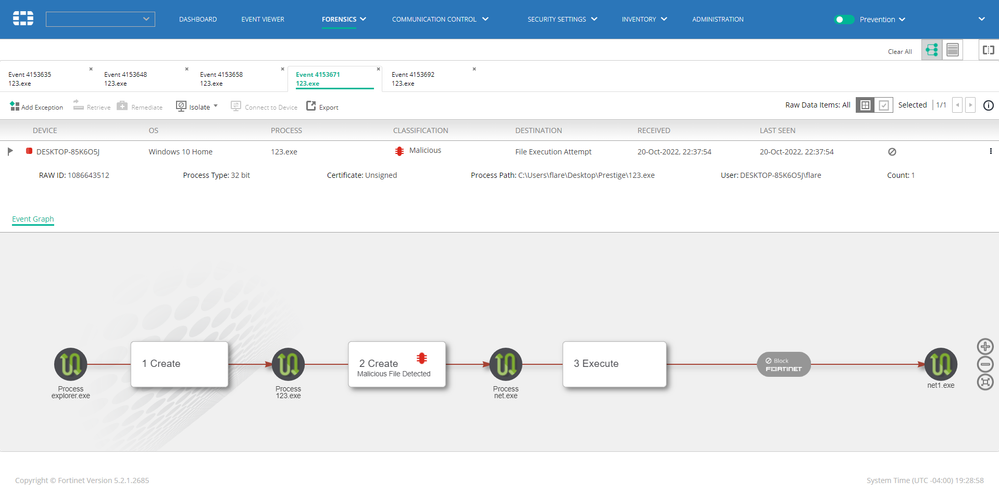The image size is (999, 488).
Task: Open the Prevention mode dropdown
Action: 882,20
